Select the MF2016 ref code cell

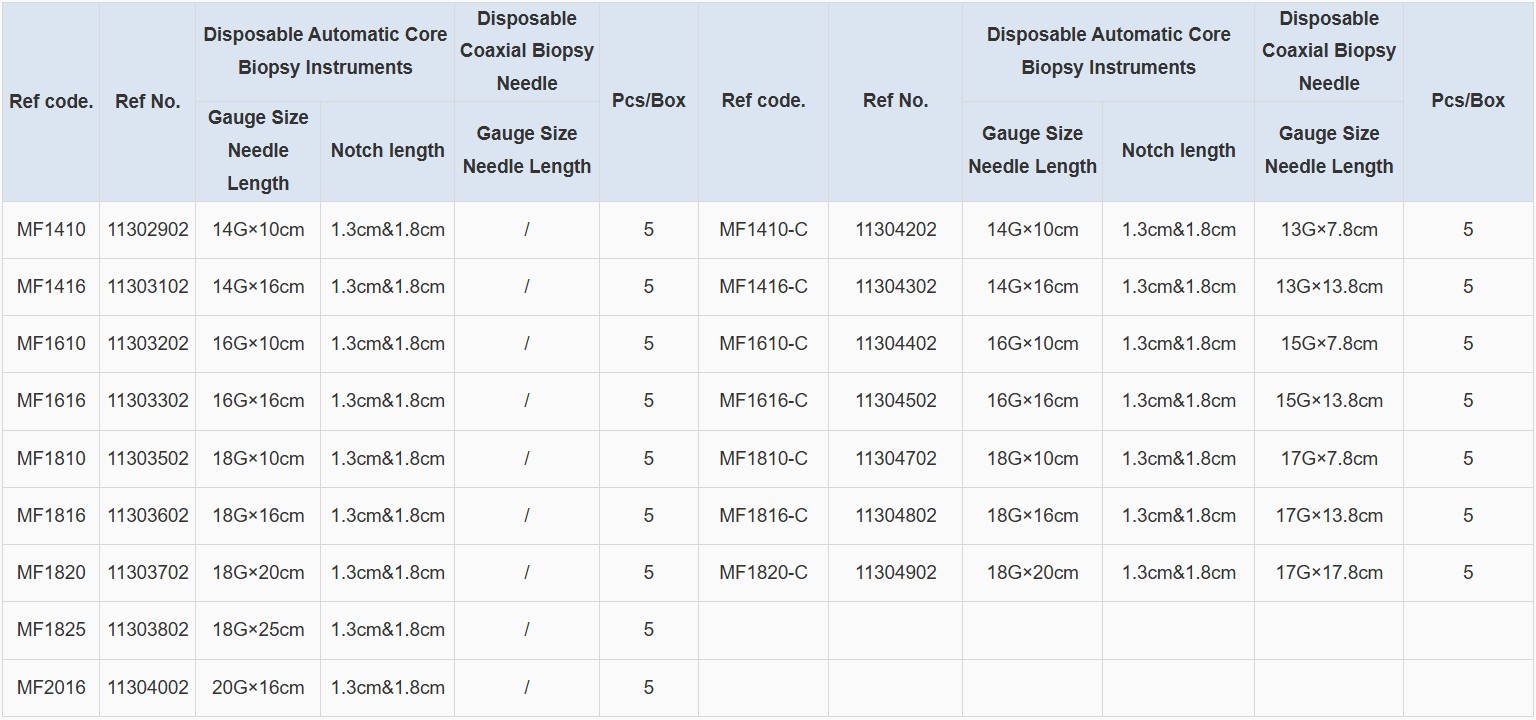point(51,687)
